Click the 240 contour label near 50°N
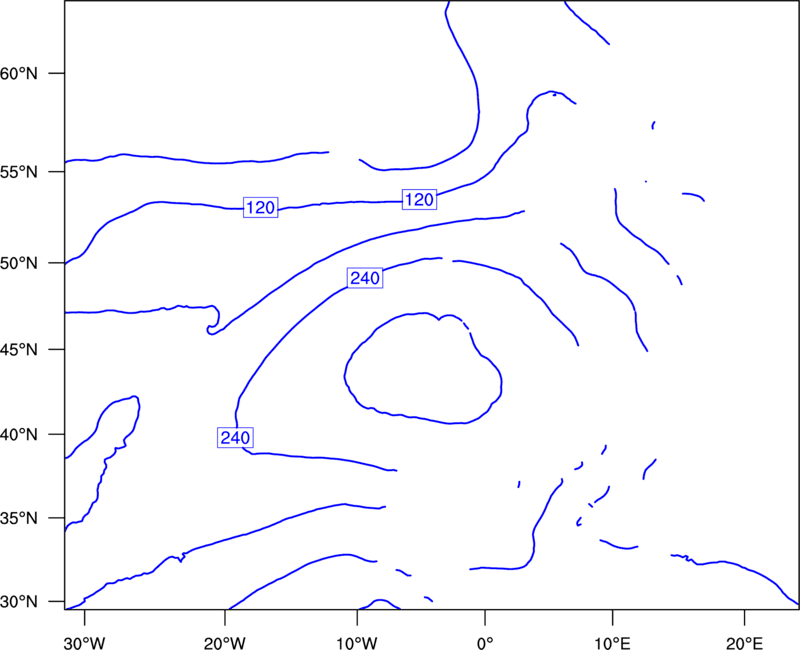 [365, 278]
